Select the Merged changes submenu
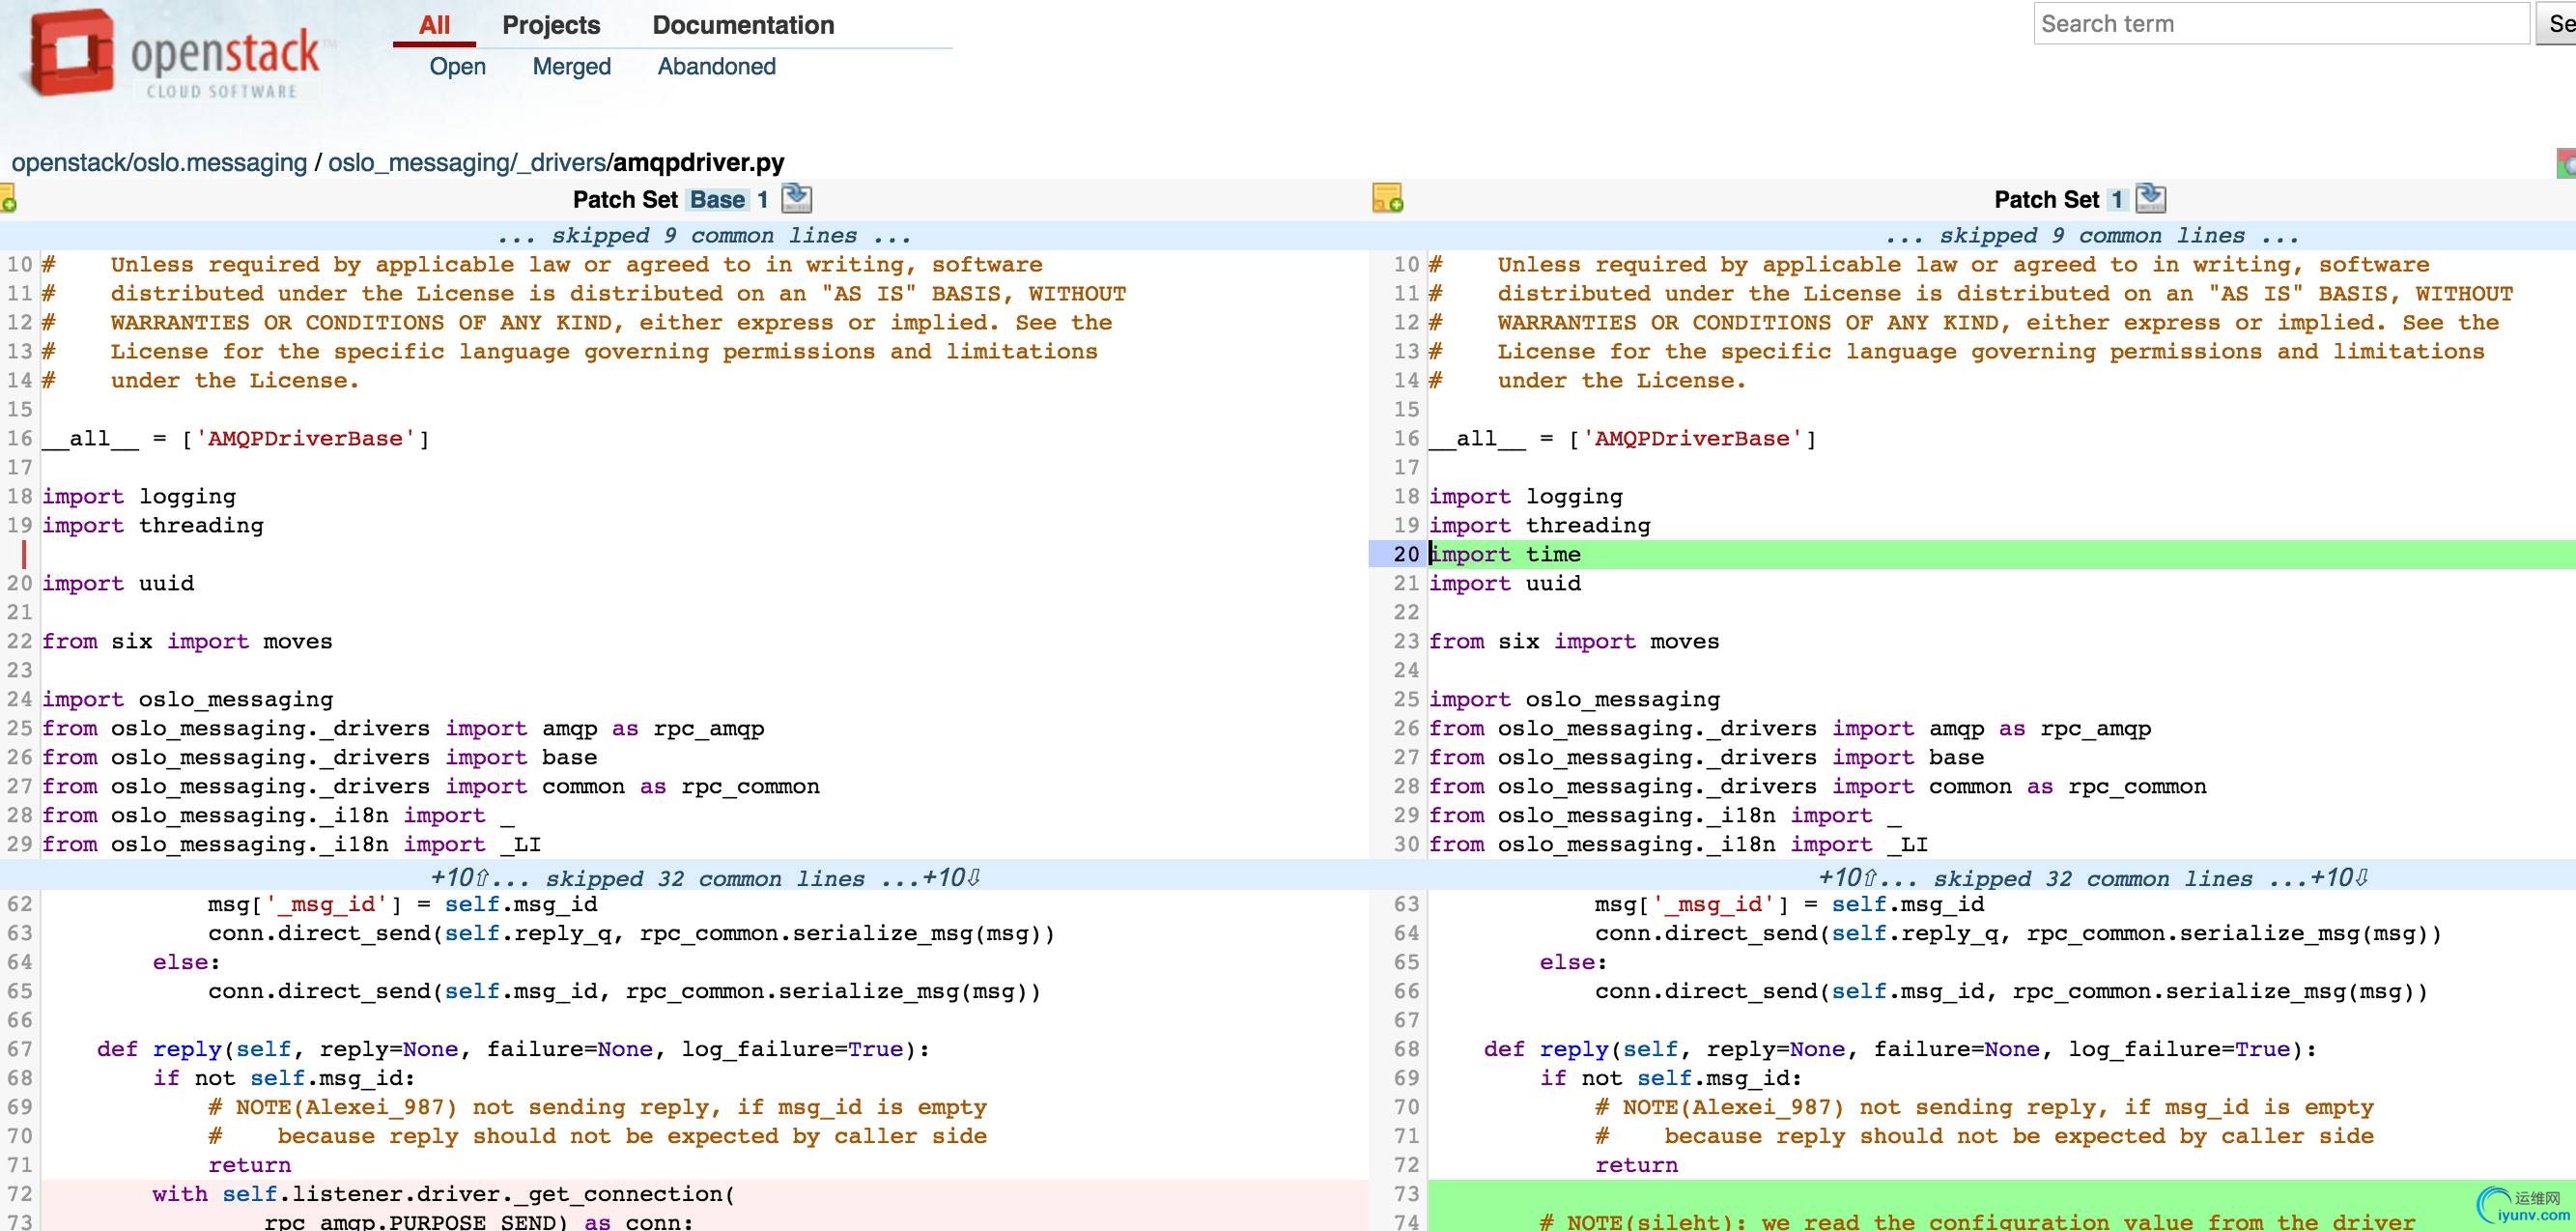This screenshot has width=2576, height=1231. 571,66
